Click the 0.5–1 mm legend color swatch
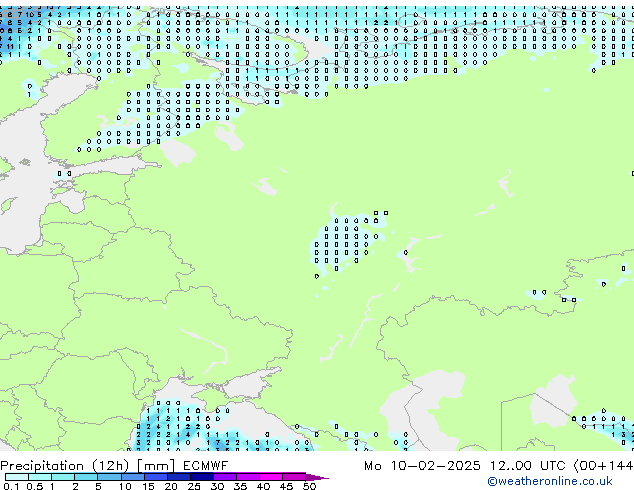The image size is (634, 490). click(40, 477)
